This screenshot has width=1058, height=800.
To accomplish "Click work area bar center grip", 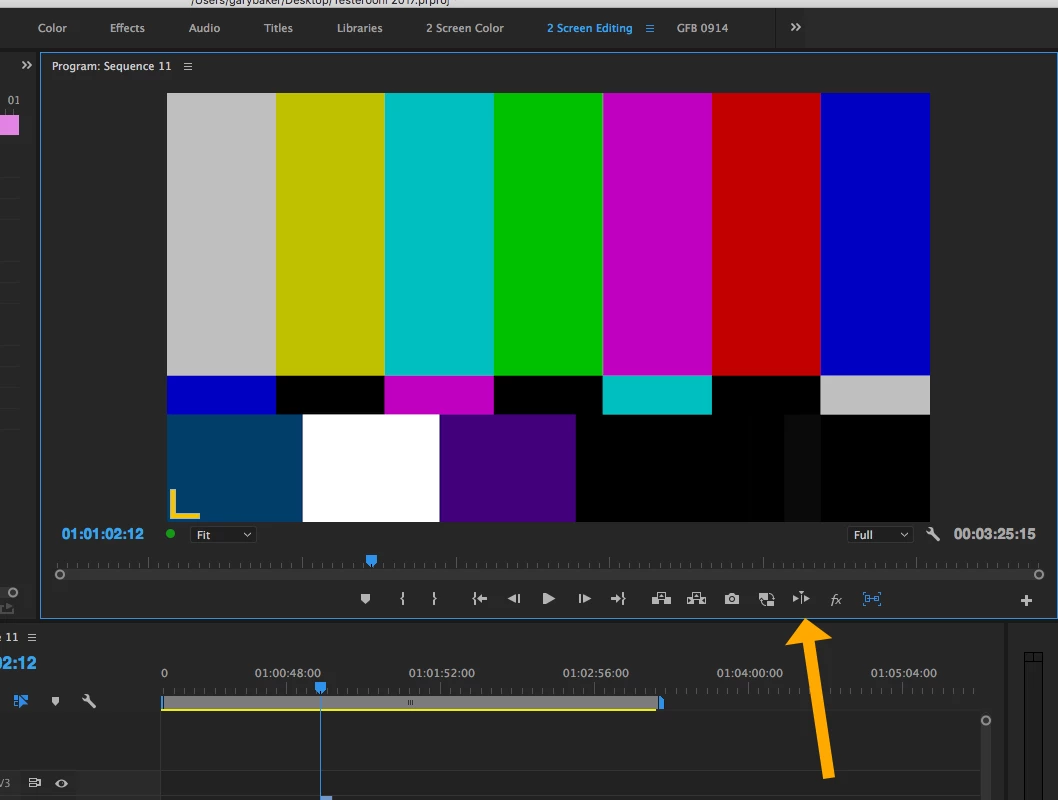I will [x=410, y=703].
